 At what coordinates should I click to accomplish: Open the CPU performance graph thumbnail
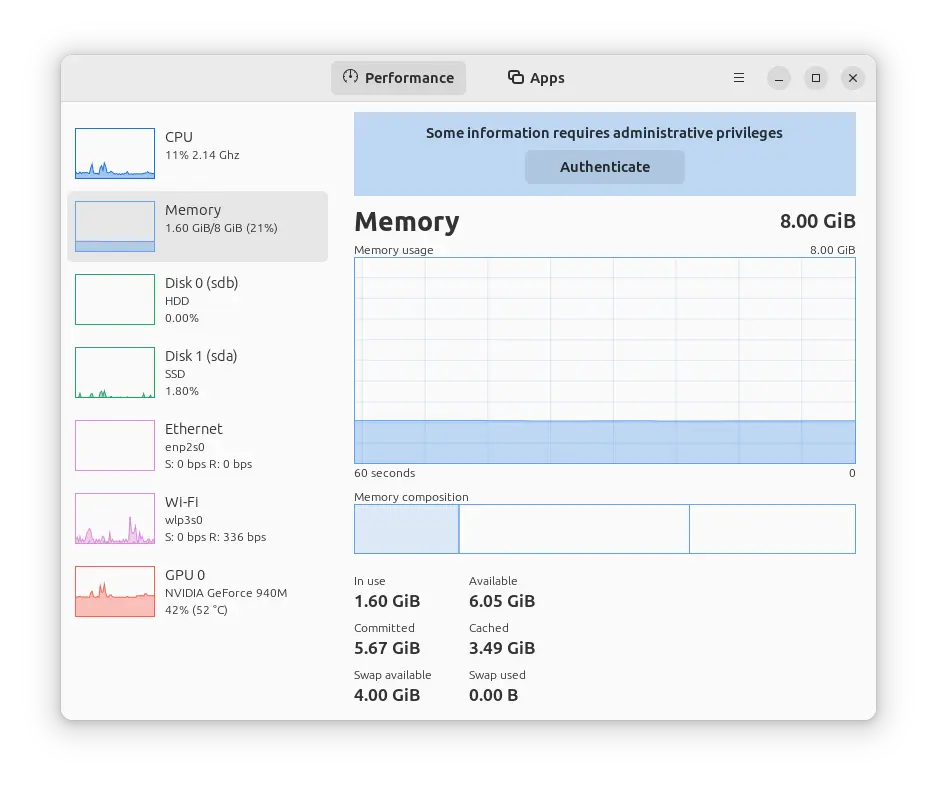tap(115, 154)
